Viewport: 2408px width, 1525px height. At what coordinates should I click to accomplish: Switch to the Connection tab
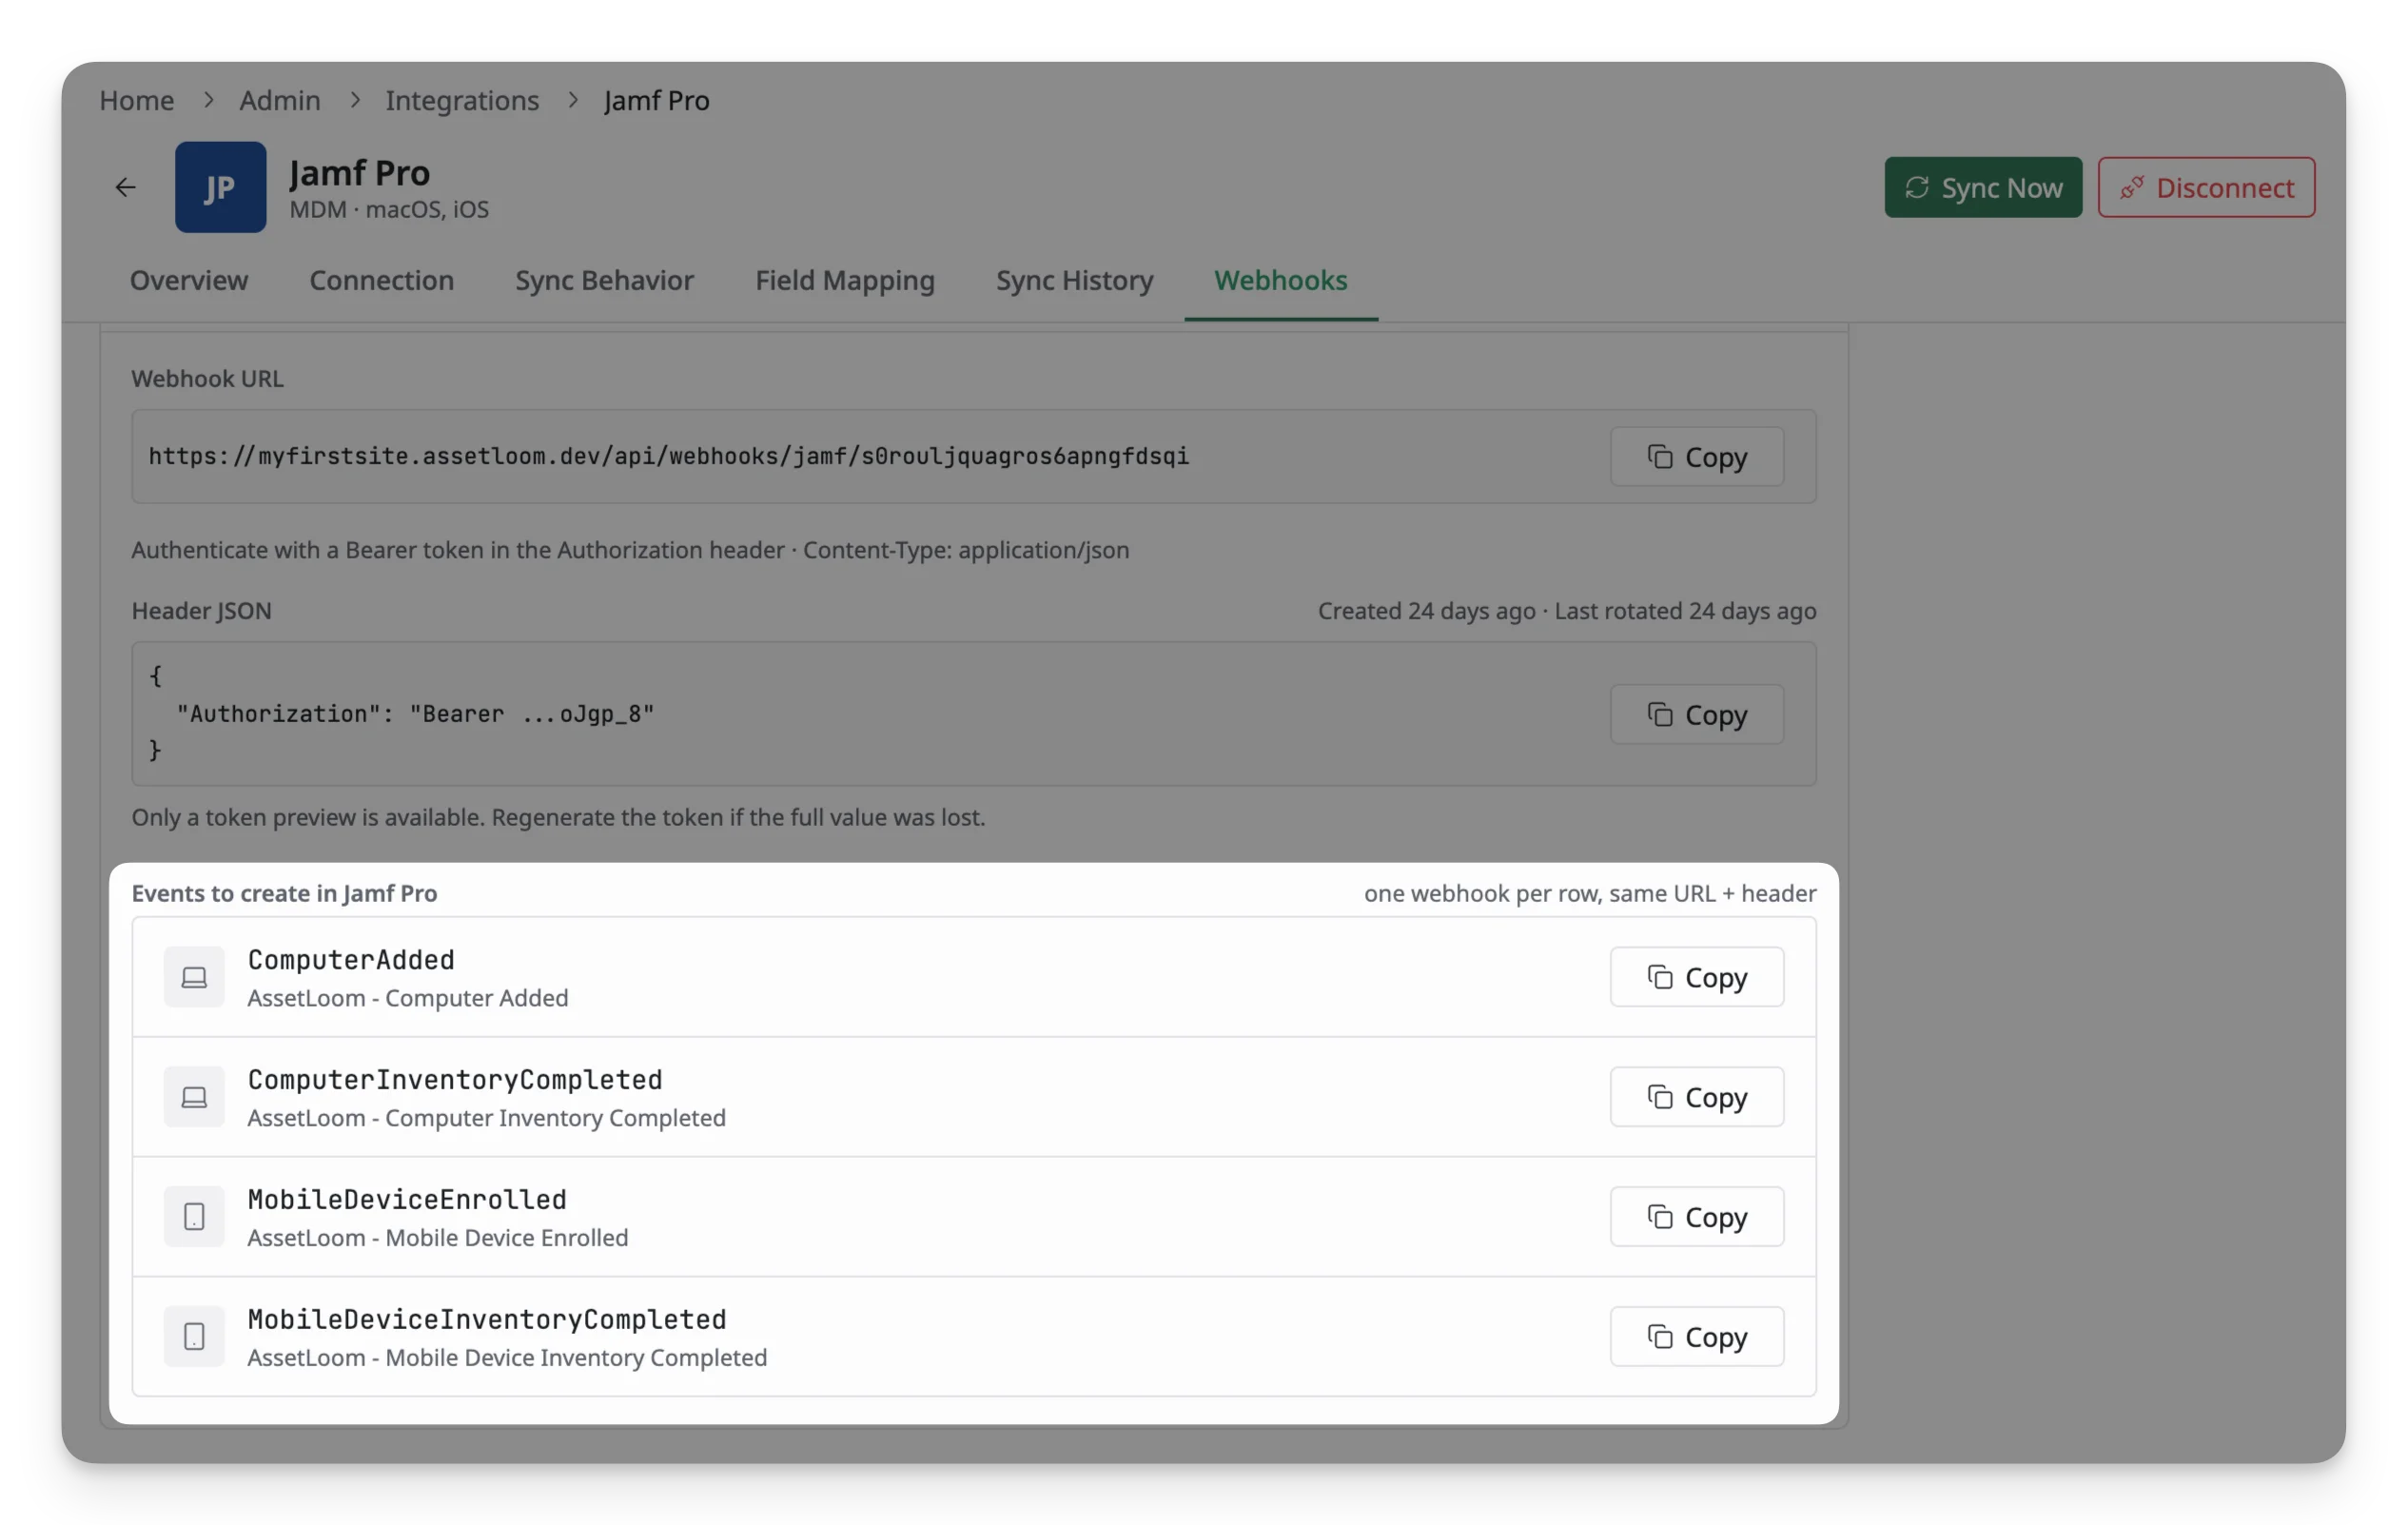pos(381,280)
